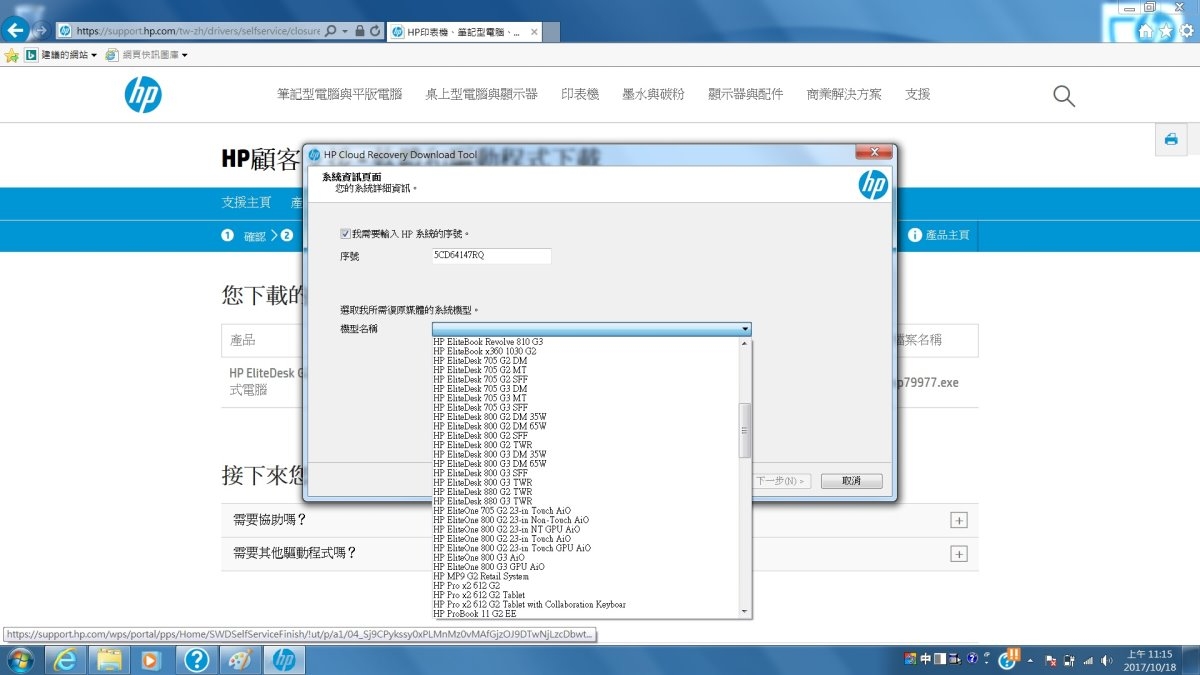Click the volume speaker tray icon
Screen dimensions: 1200x675
click(x=1106, y=661)
